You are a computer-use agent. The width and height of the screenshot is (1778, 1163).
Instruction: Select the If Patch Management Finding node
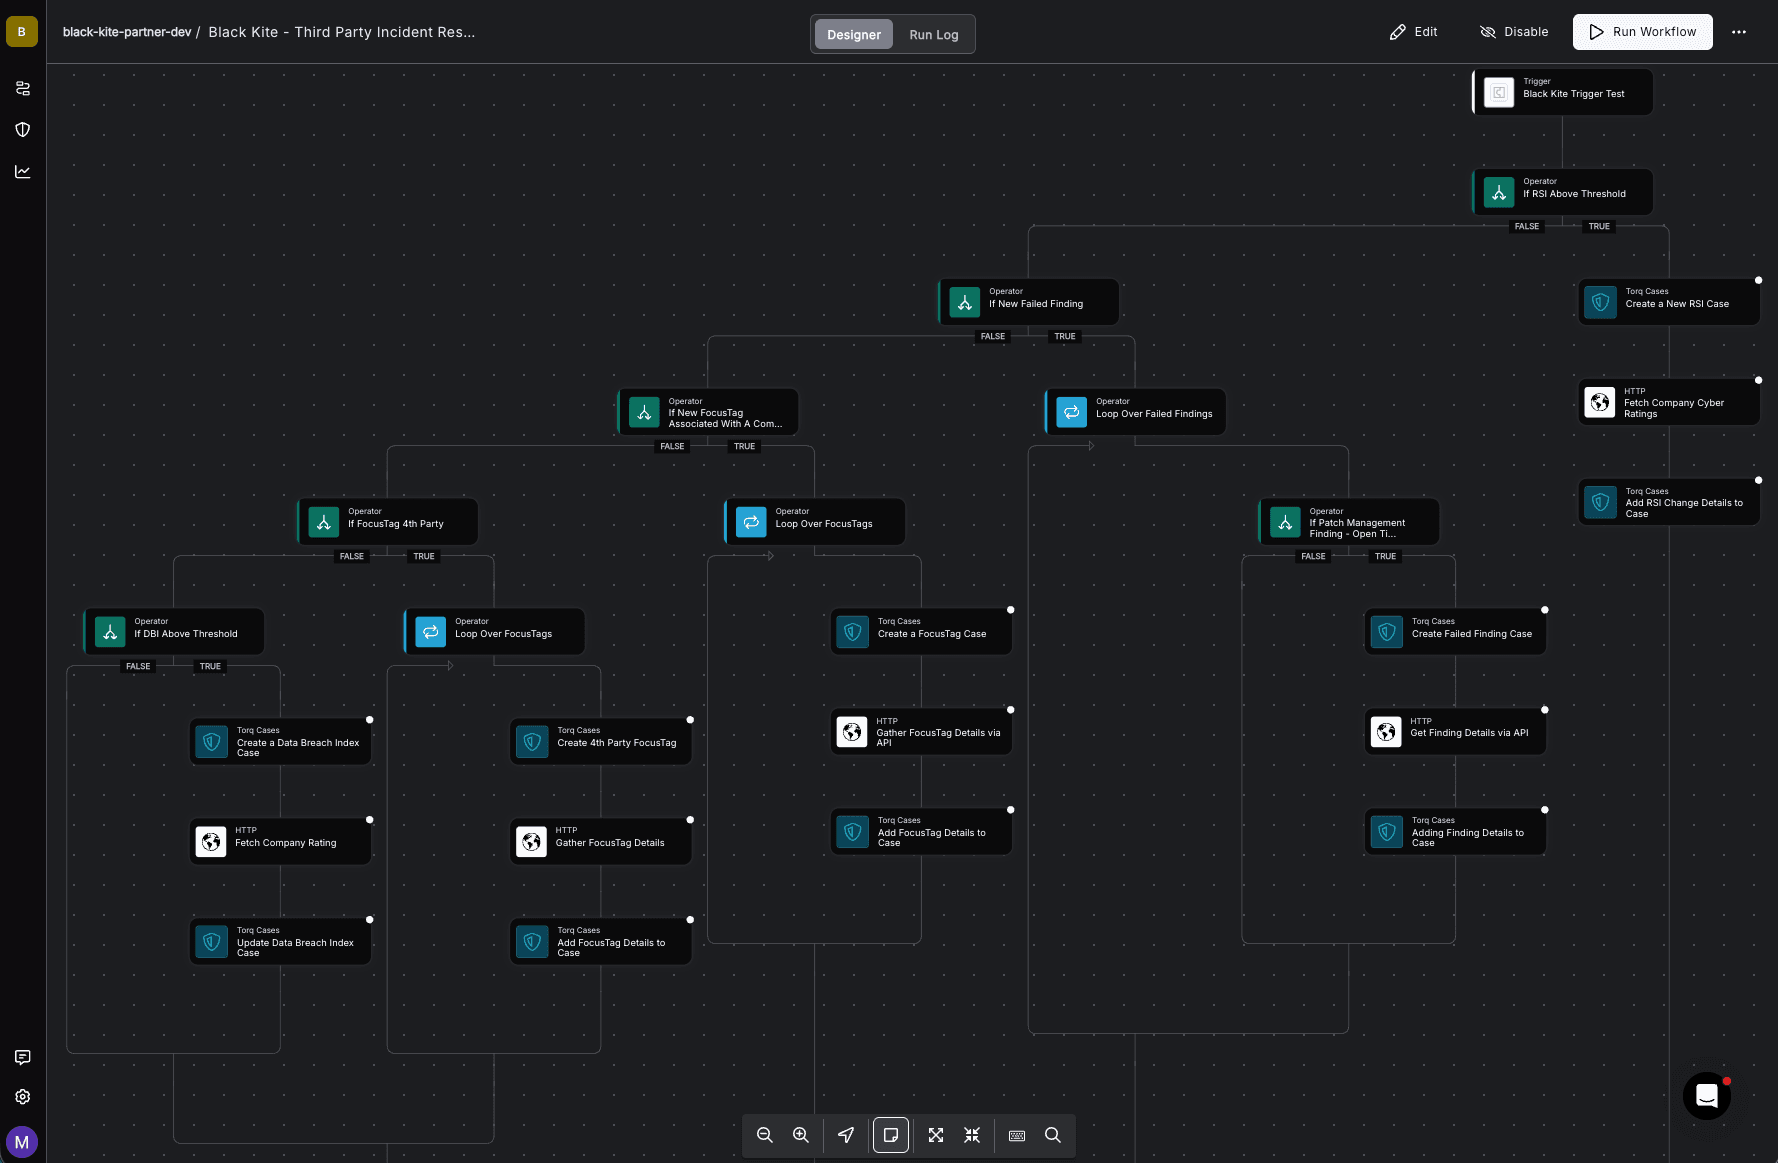[1349, 522]
